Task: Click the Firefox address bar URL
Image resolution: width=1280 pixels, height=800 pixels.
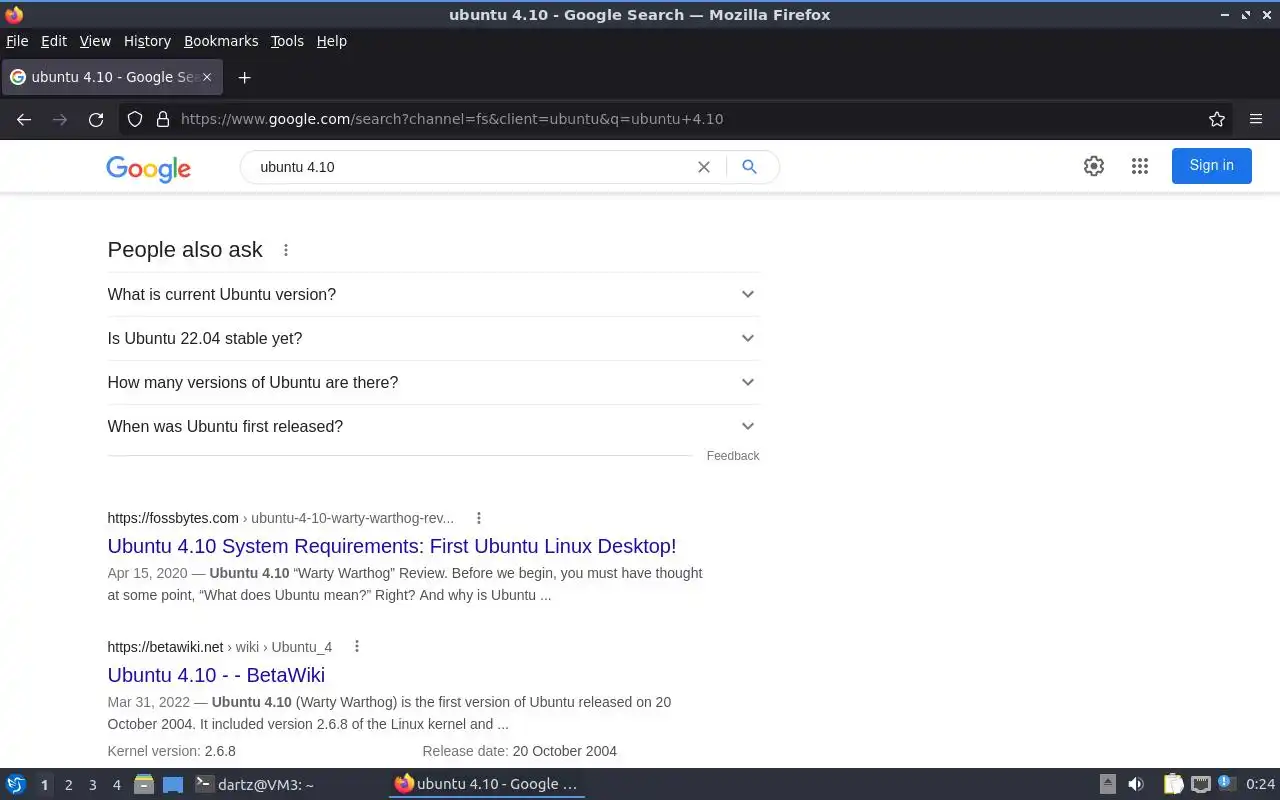Action: (x=452, y=119)
